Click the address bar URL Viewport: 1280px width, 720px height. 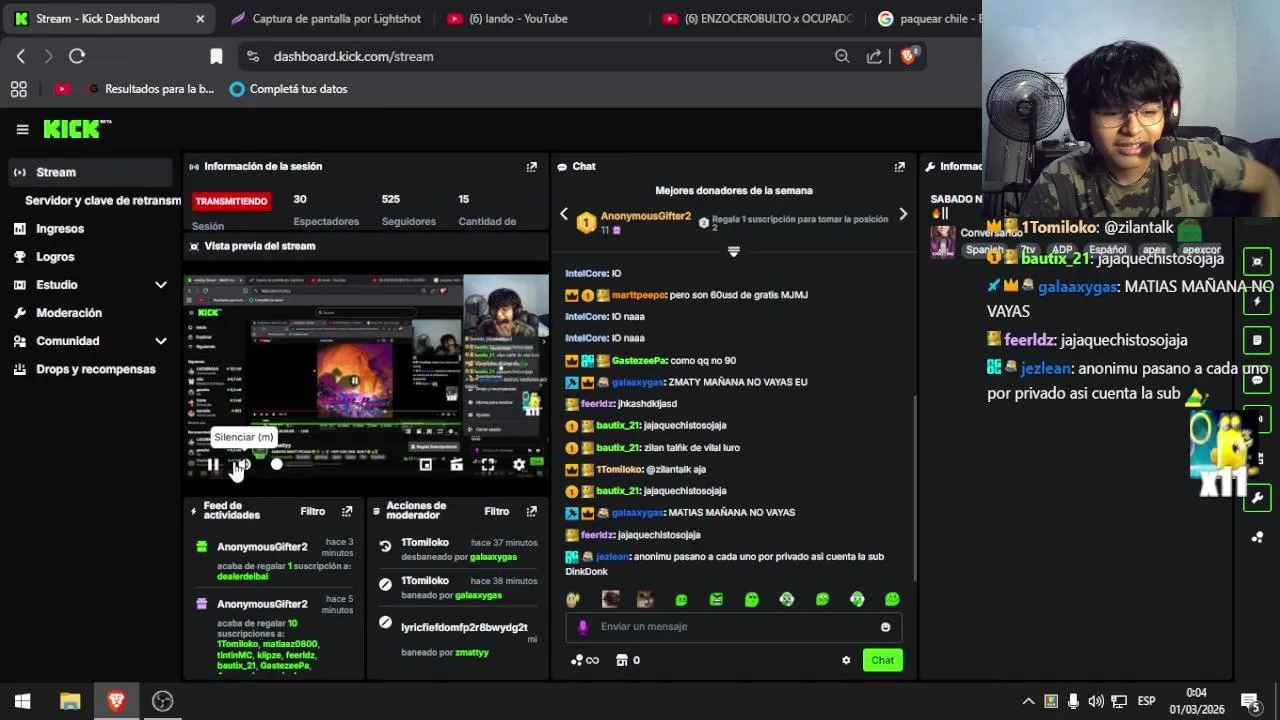[354, 57]
